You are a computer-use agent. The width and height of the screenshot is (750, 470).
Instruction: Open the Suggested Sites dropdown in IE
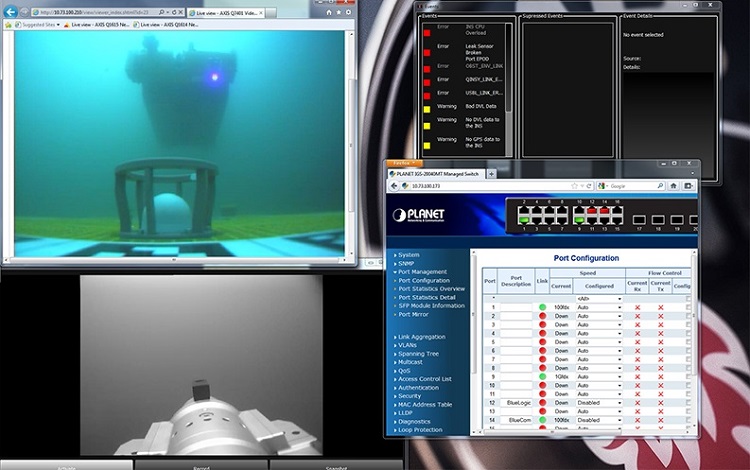point(38,25)
